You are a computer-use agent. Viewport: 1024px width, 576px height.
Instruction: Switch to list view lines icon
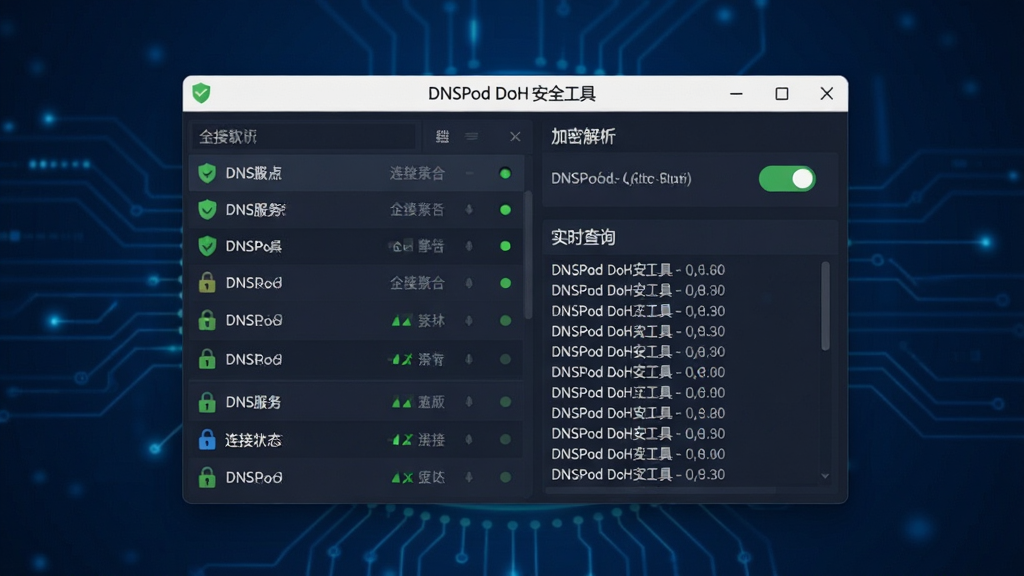coord(472,136)
